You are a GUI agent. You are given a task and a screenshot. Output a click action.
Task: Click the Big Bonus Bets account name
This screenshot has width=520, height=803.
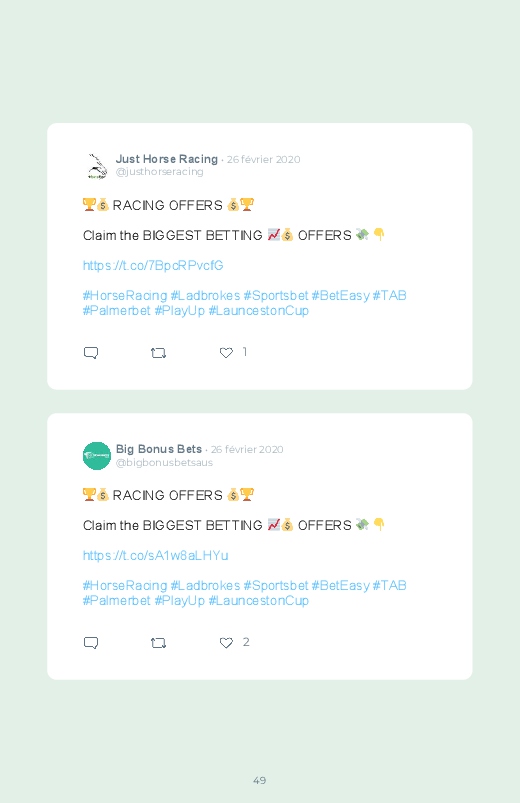(159, 449)
